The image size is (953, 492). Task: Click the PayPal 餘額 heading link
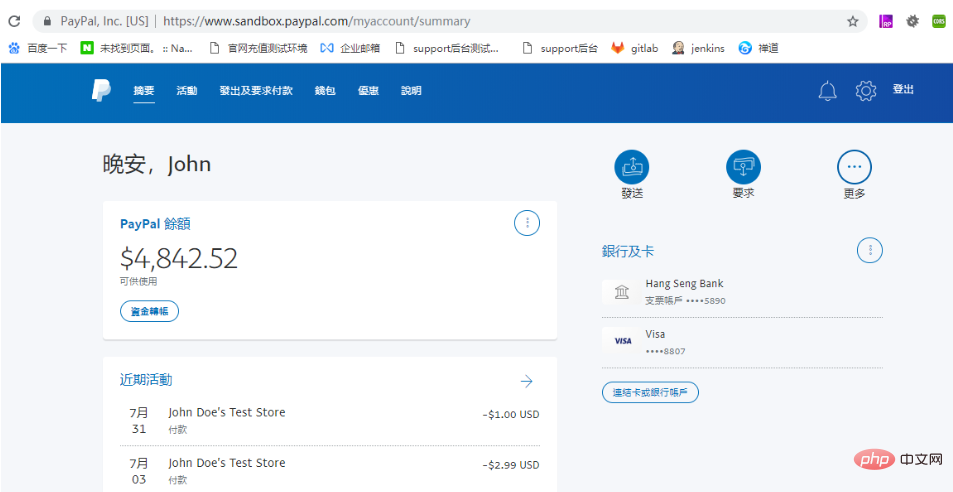coord(155,224)
